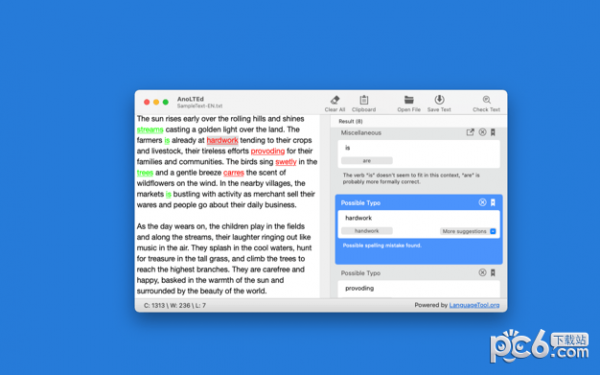The width and height of the screenshot is (600, 375).
Task: Click the misspelled word 'carres'
Action: pos(233,173)
